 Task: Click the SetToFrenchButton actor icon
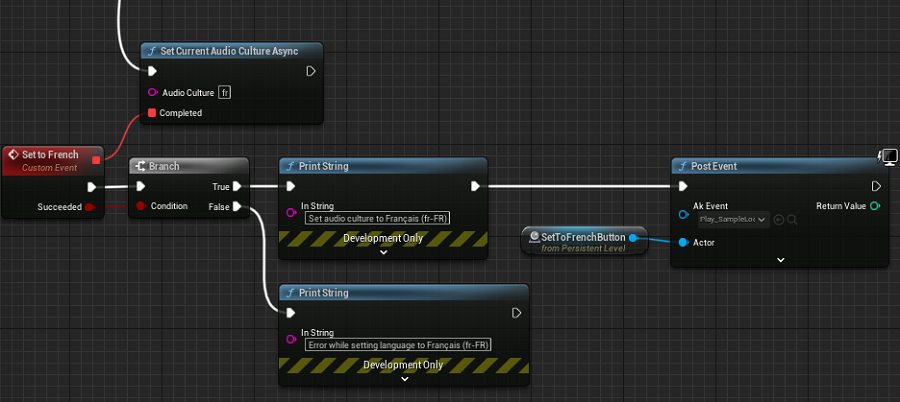click(x=534, y=237)
